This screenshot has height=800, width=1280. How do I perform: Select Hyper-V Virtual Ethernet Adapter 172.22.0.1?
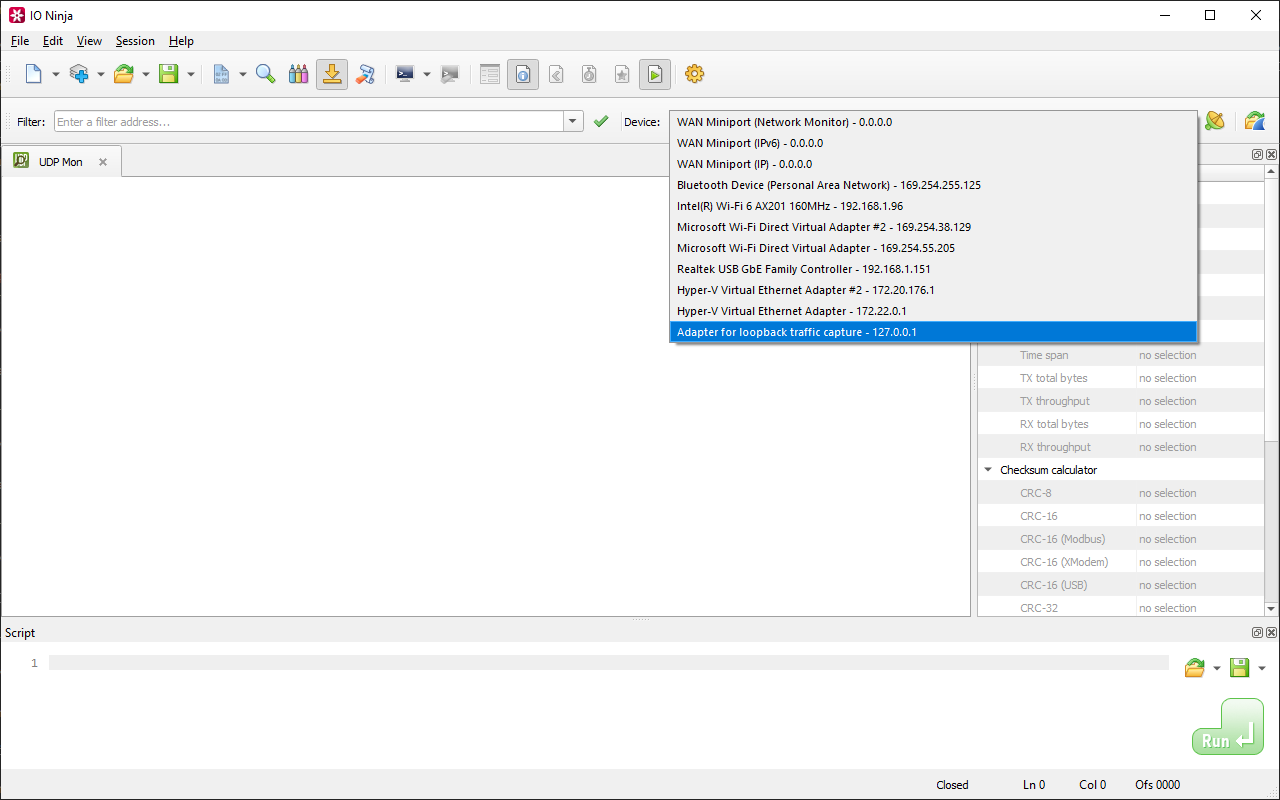coord(933,311)
